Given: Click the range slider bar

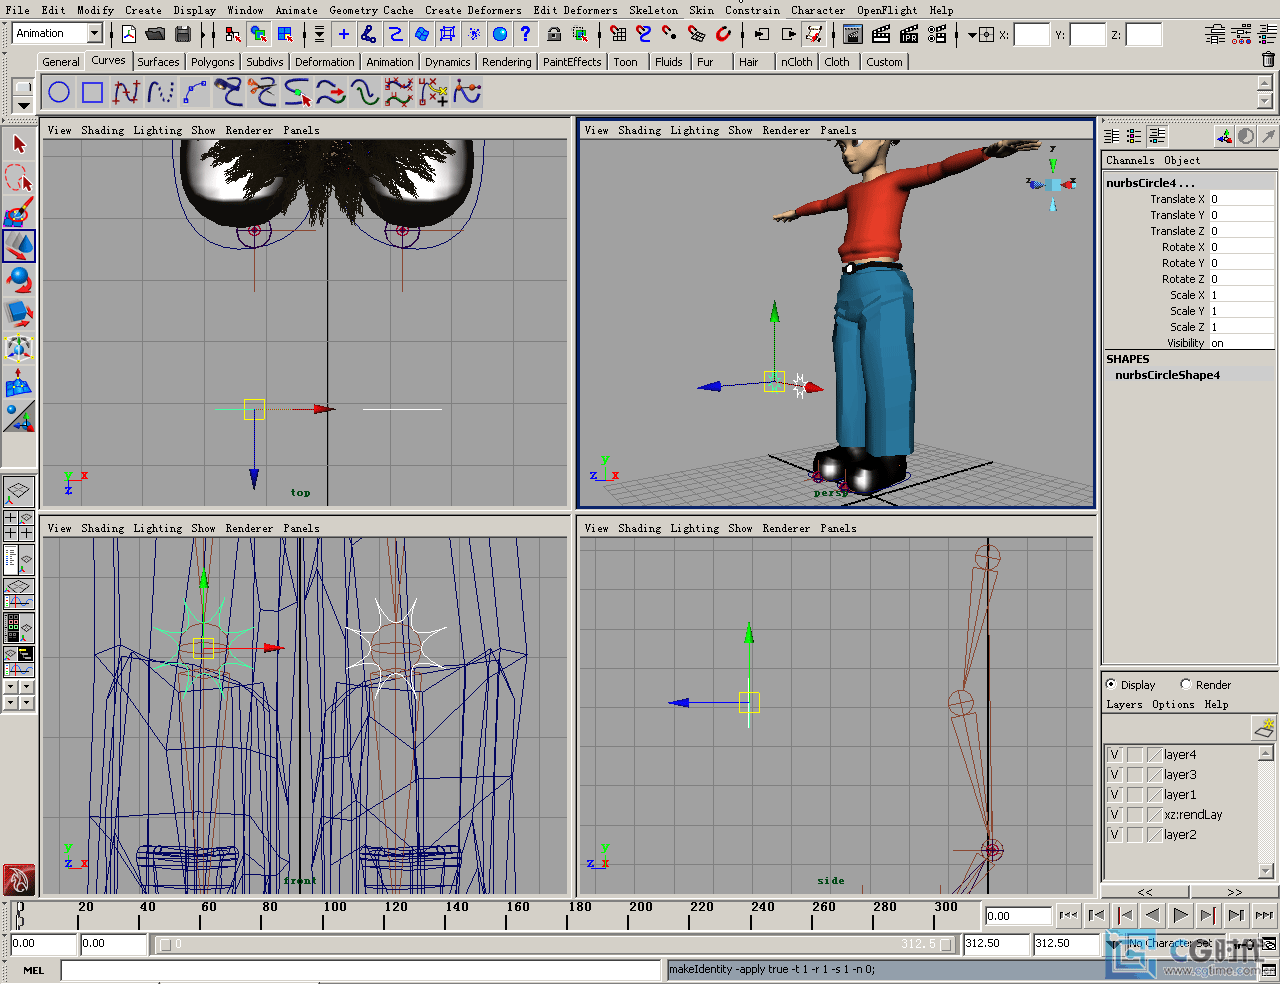Looking at the screenshot, I should (x=555, y=944).
